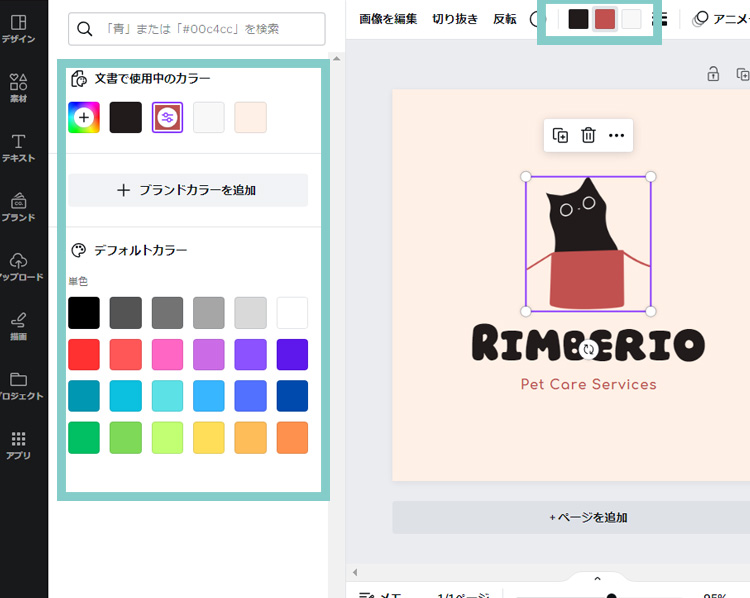Click ページを追加 add page button
The image size is (750, 598).
tap(588, 517)
